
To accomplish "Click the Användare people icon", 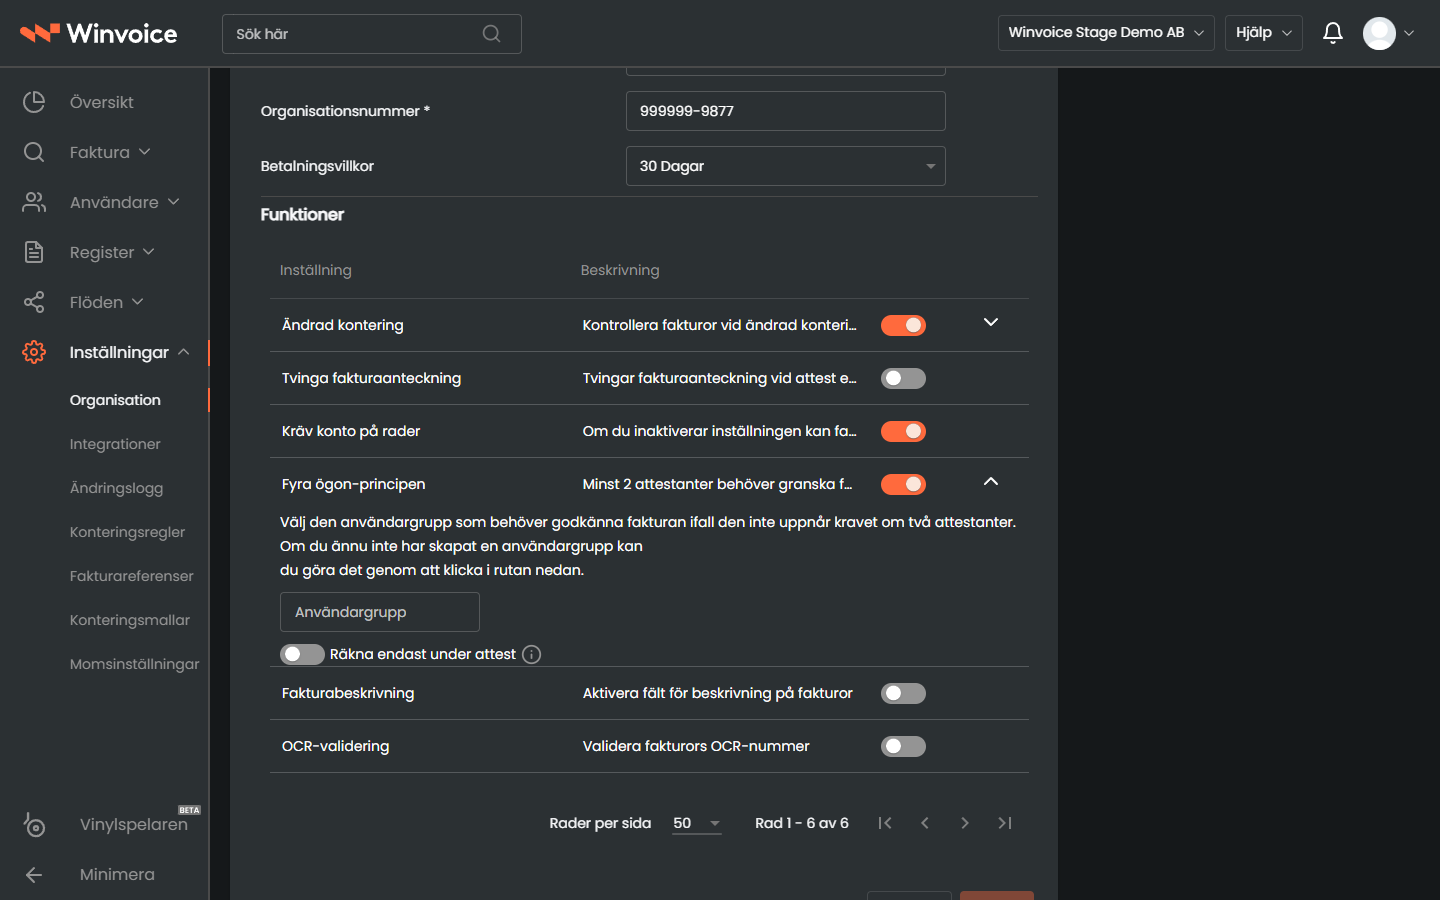I will 34,202.
